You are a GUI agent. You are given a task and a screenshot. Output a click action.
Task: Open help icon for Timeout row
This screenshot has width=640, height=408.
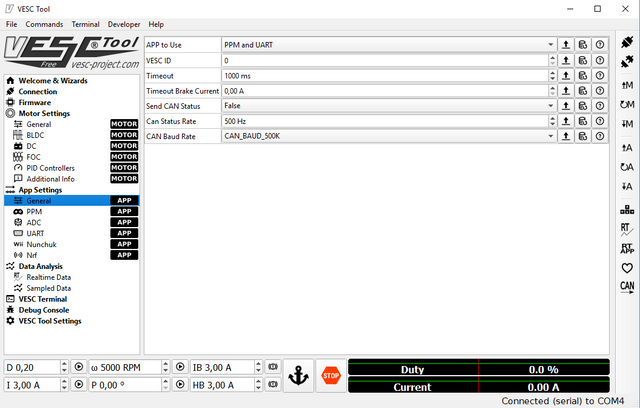click(600, 75)
